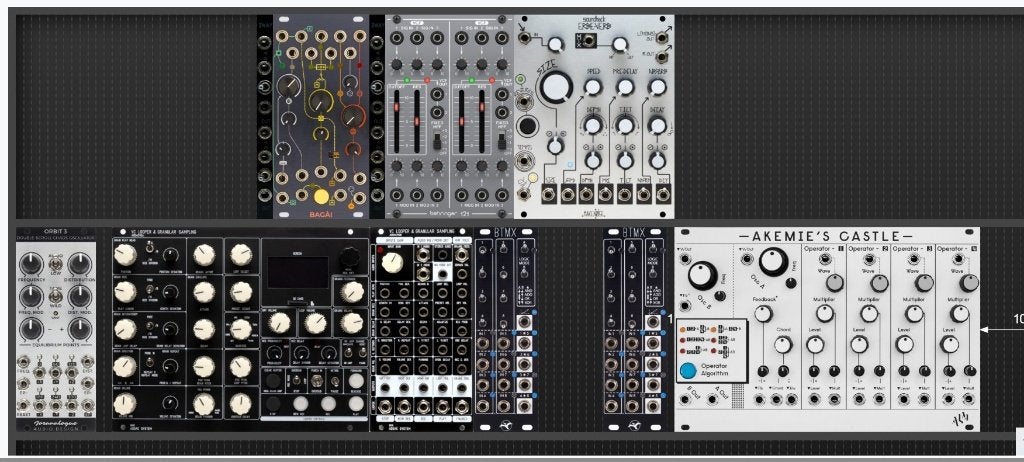Click the Osc A frequency knob on Akemie's Castle
The image size is (1024, 462).
point(773,261)
